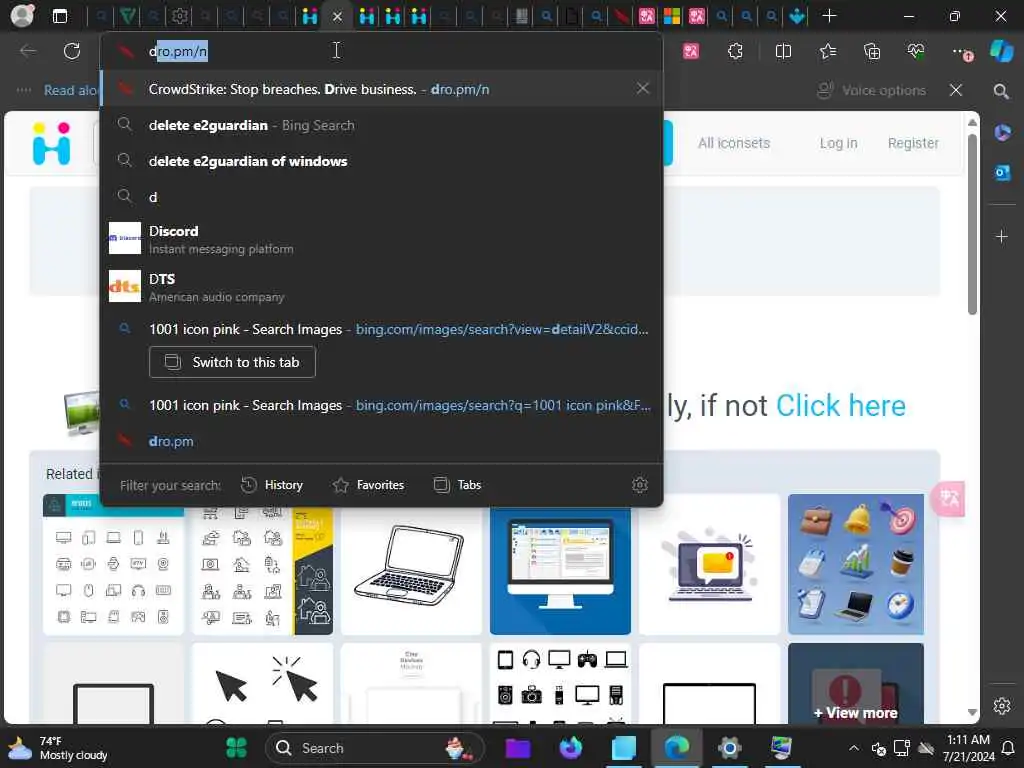1024x768 pixels.
Task: Click the profile avatar icon
Action: point(22,16)
